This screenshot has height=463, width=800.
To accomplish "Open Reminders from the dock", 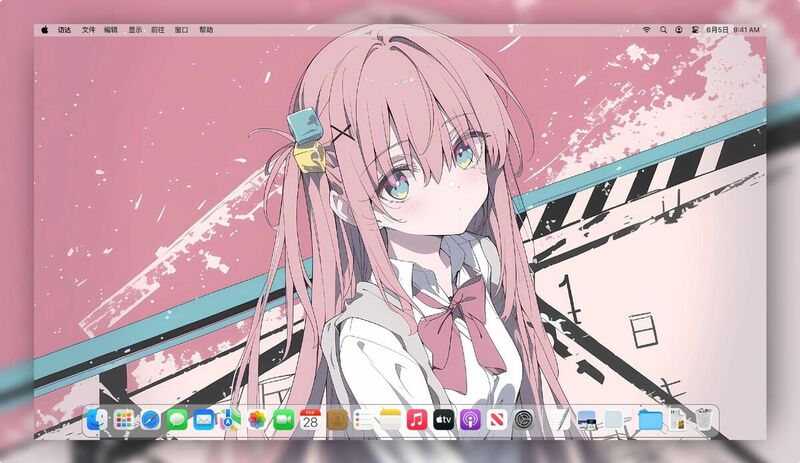I will [x=363, y=420].
